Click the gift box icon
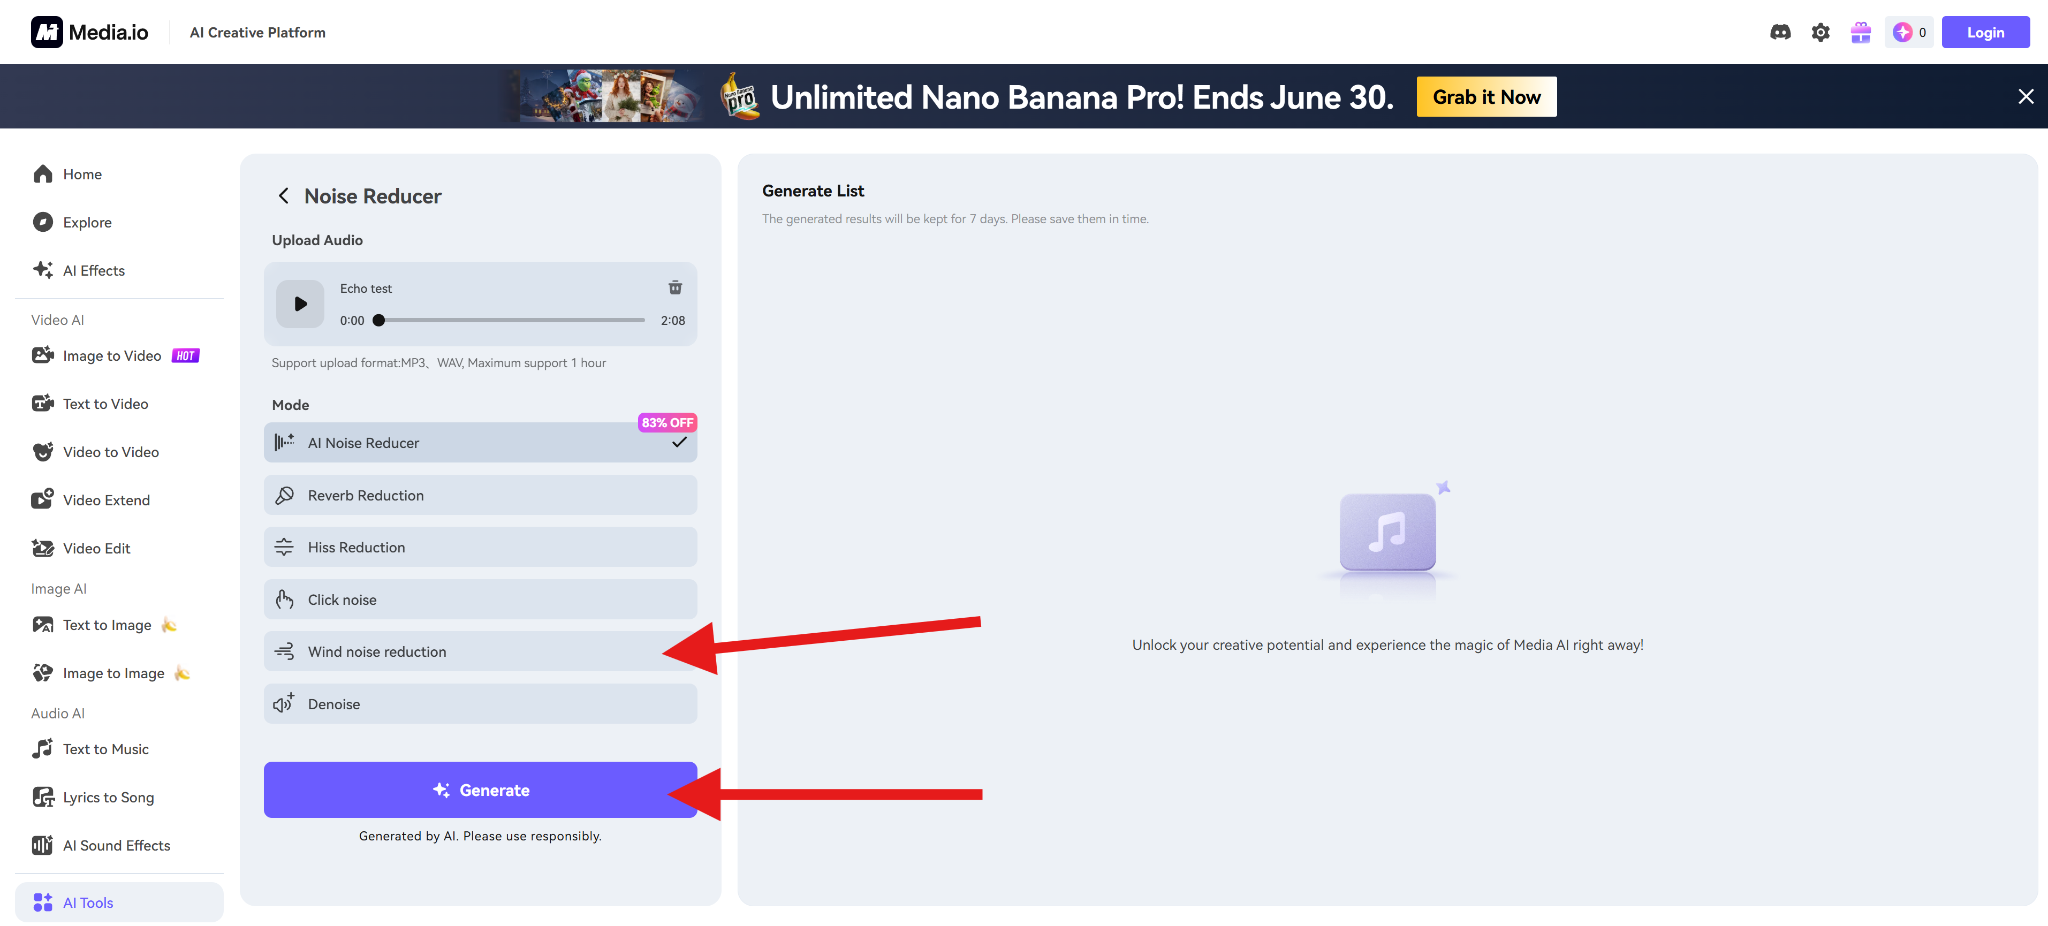Viewport: 2048px width, 926px height. pyautogui.click(x=1860, y=32)
